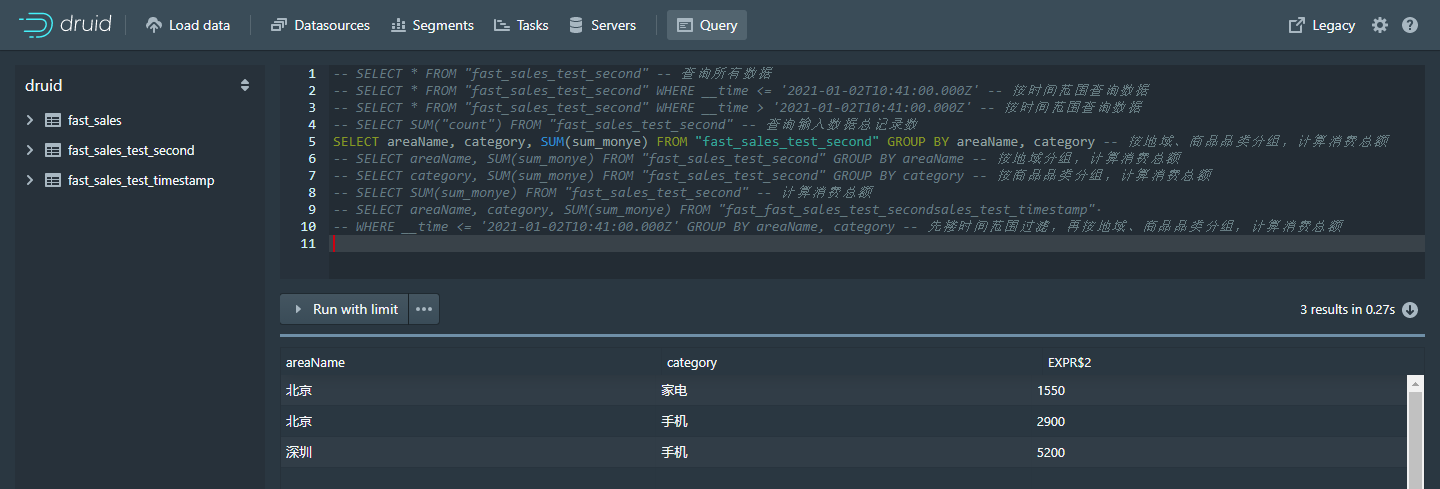Open the Legacy console link
The height and width of the screenshot is (489, 1440).
[x=1322, y=25]
